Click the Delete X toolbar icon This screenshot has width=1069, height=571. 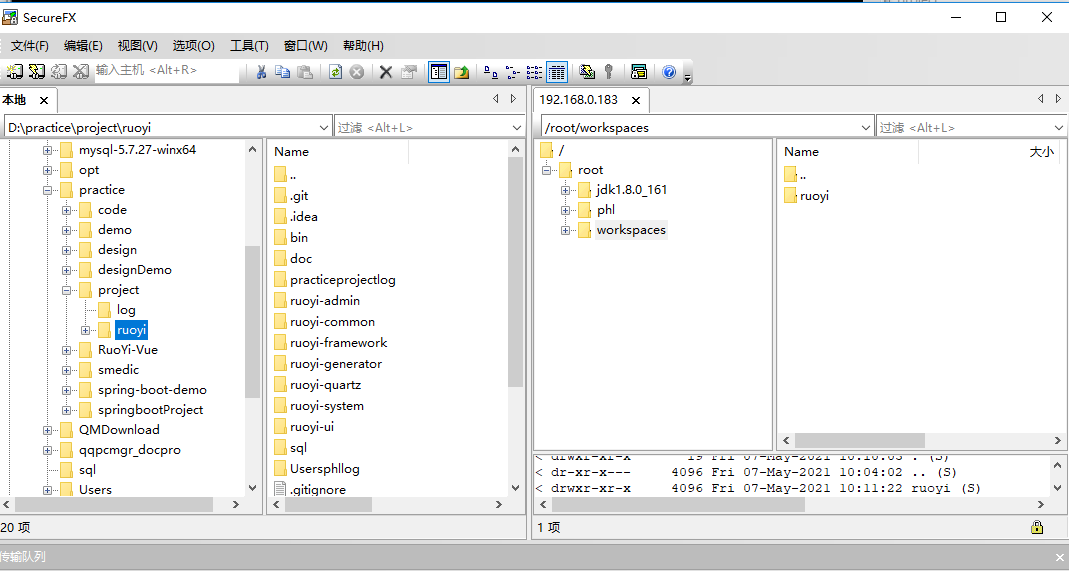(x=386, y=72)
